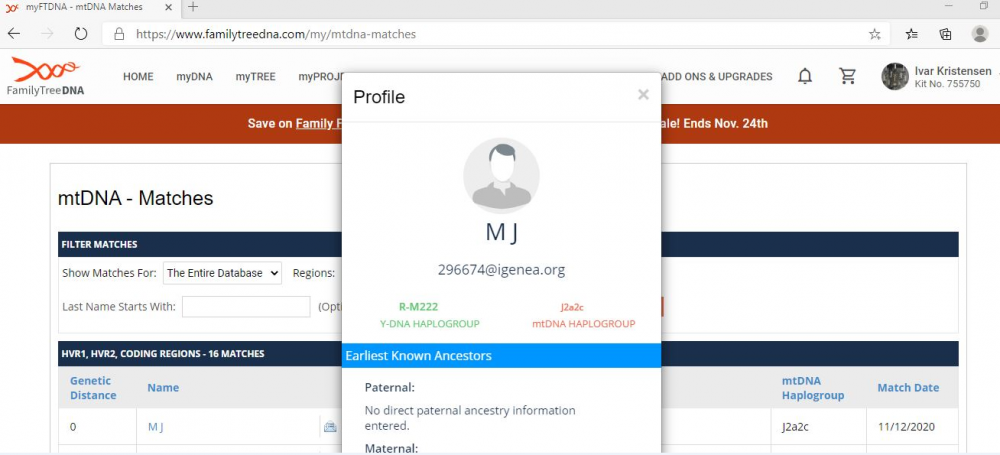Close the Profile popup with the X
The width and height of the screenshot is (1000, 455).
[643, 95]
